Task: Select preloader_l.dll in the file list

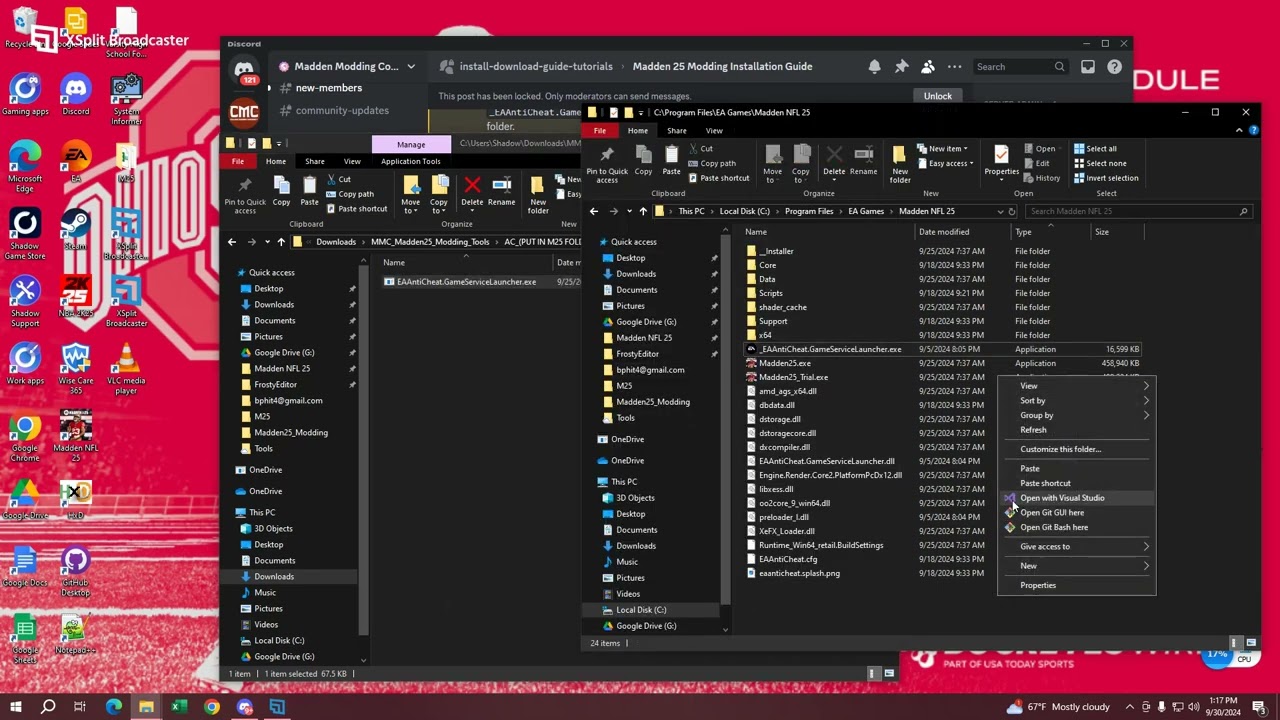Action: pyautogui.click(x=784, y=517)
